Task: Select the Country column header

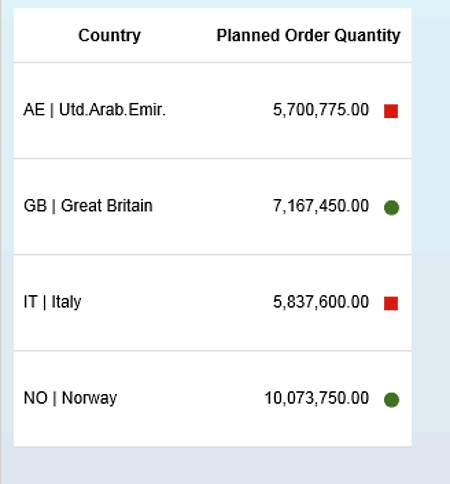Action: pos(109,35)
